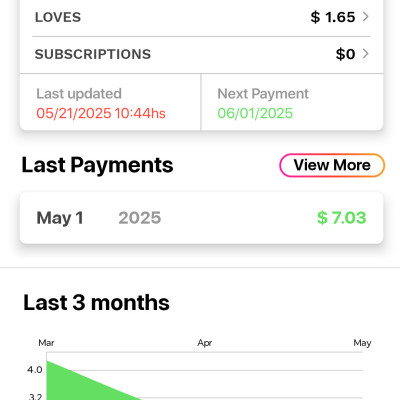Open the May 1 payment entry
This screenshot has width=400, height=400.
(x=201, y=218)
